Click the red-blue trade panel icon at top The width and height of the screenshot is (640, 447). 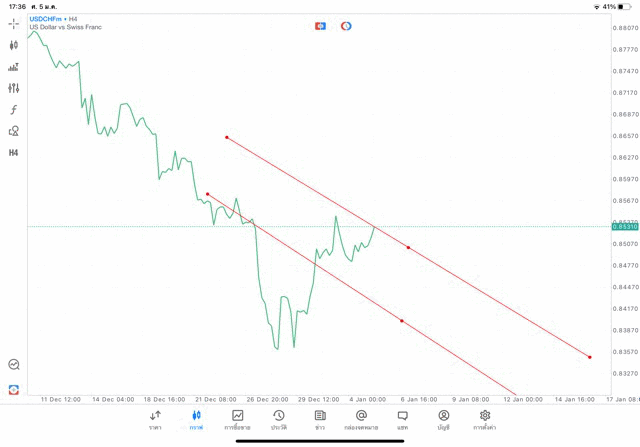click(x=320, y=26)
